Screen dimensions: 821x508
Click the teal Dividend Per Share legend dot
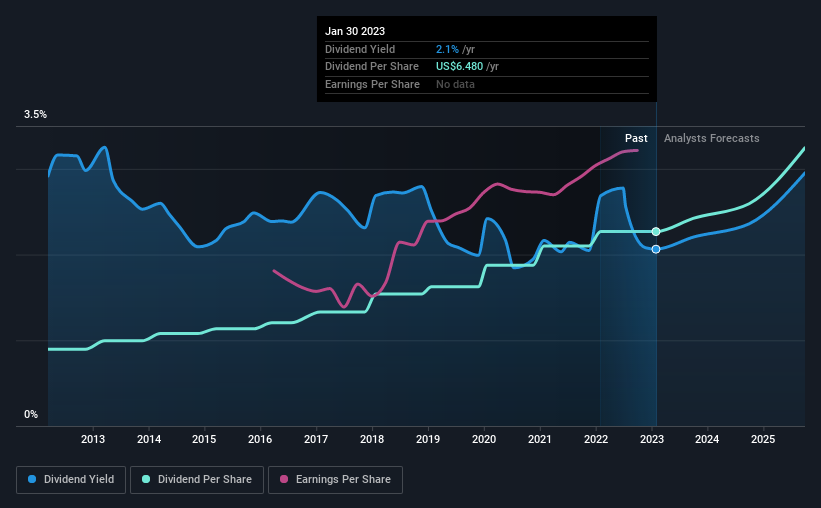[146, 479]
